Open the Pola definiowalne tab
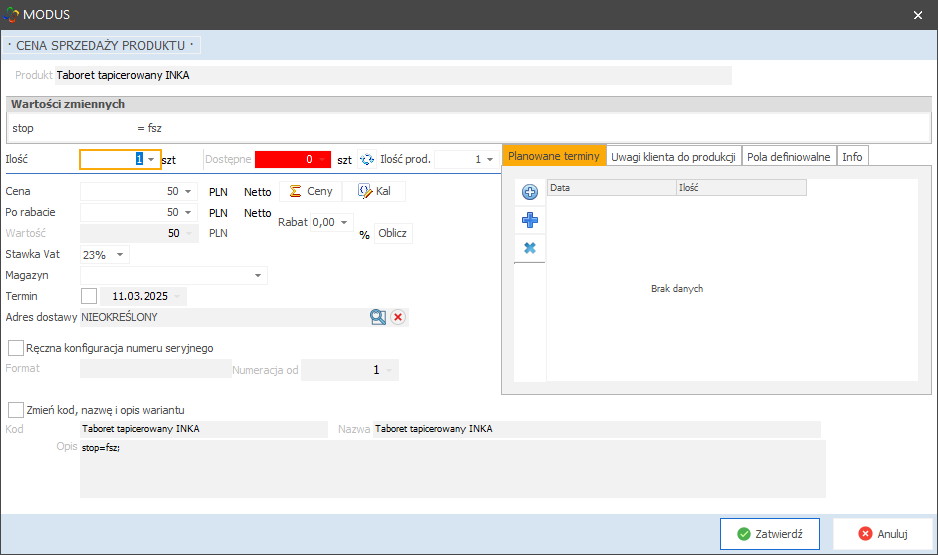 (789, 156)
